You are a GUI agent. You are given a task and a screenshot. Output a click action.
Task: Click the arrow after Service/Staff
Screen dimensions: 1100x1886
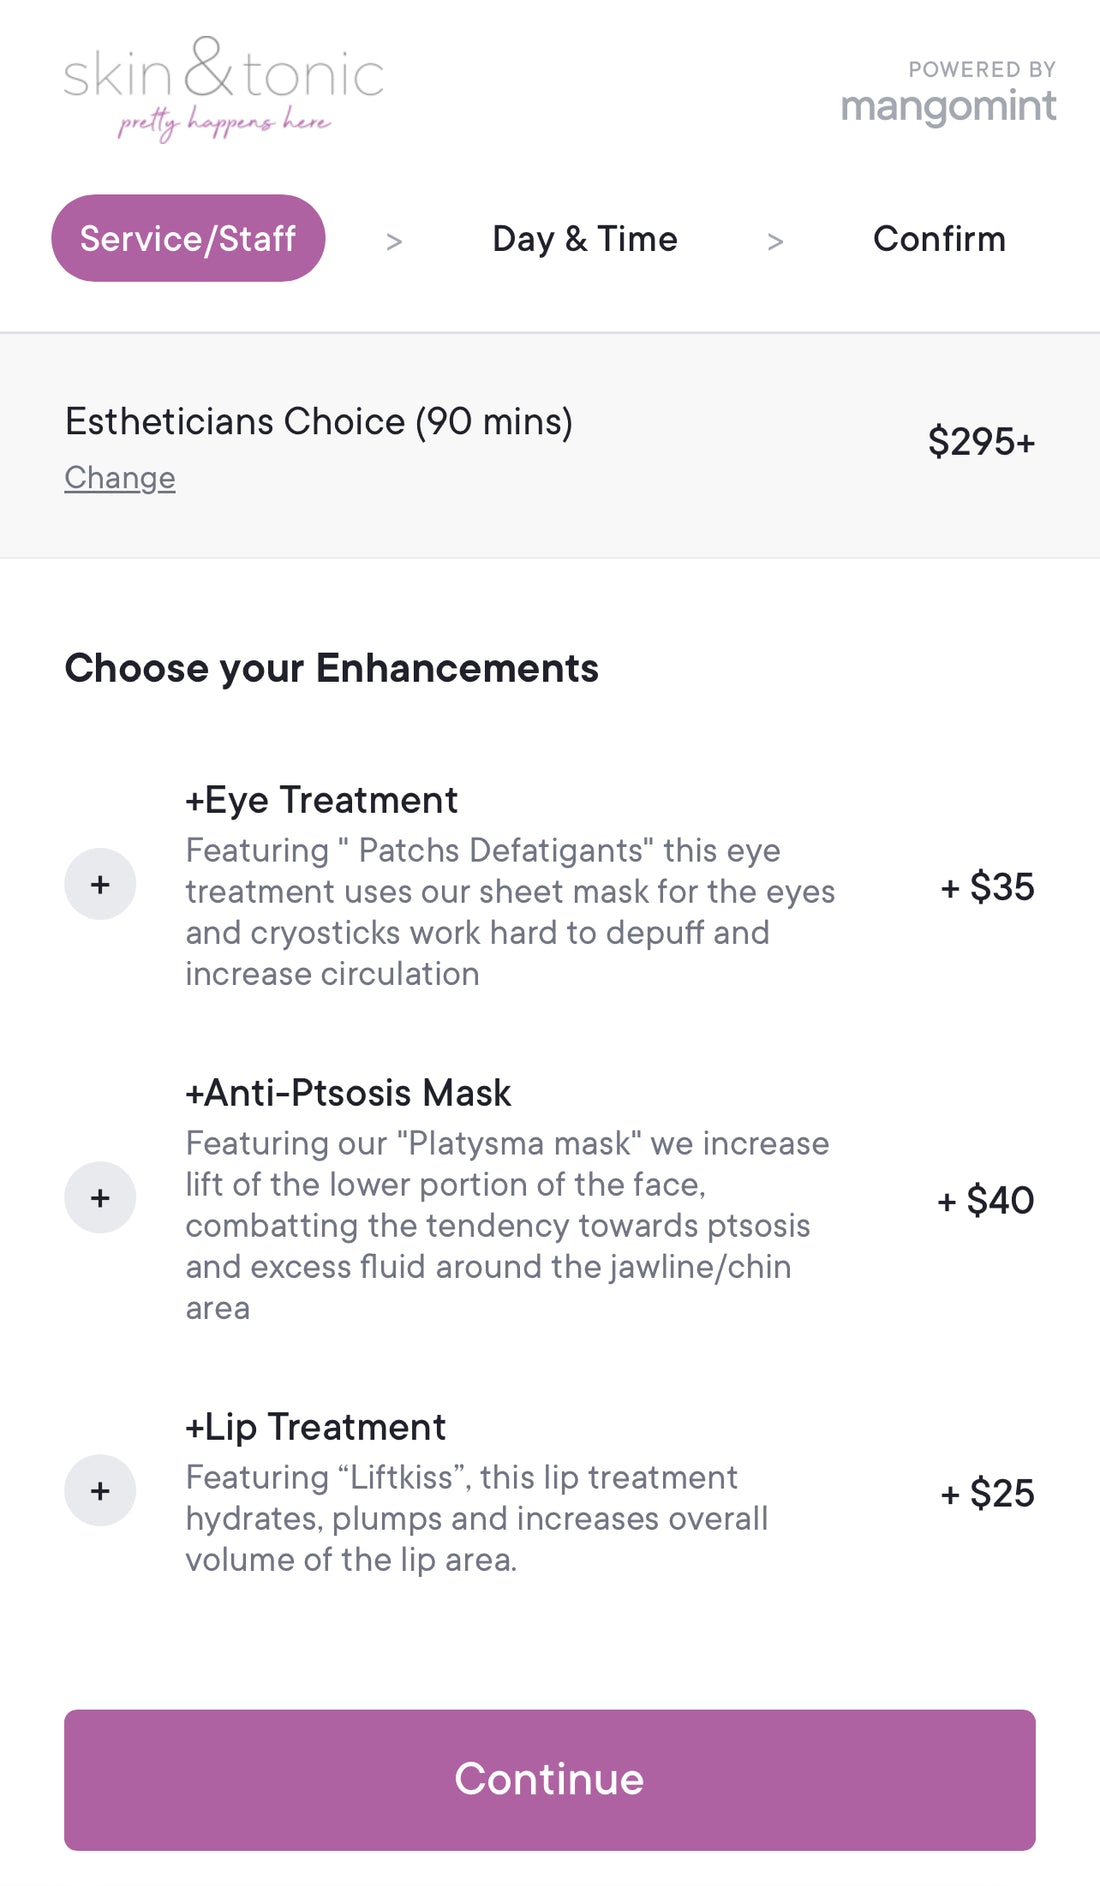tap(394, 241)
